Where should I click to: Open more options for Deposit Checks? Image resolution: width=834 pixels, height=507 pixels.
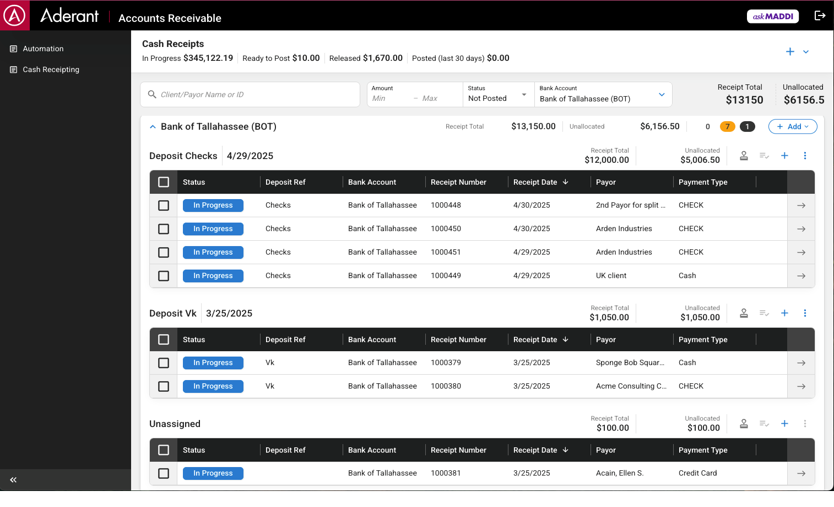coord(805,155)
